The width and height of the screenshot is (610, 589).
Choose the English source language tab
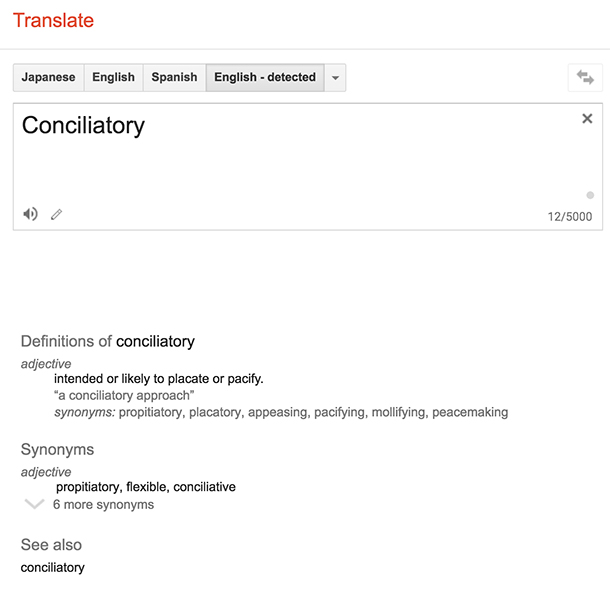(114, 77)
